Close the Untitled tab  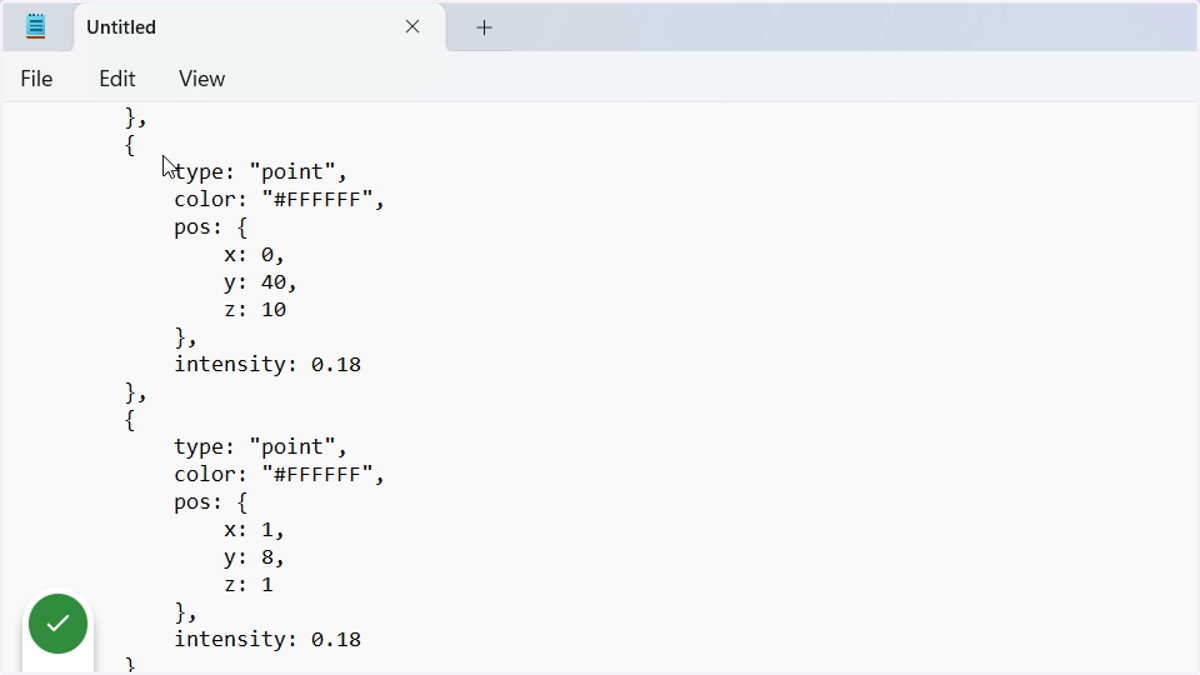pyautogui.click(x=412, y=27)
